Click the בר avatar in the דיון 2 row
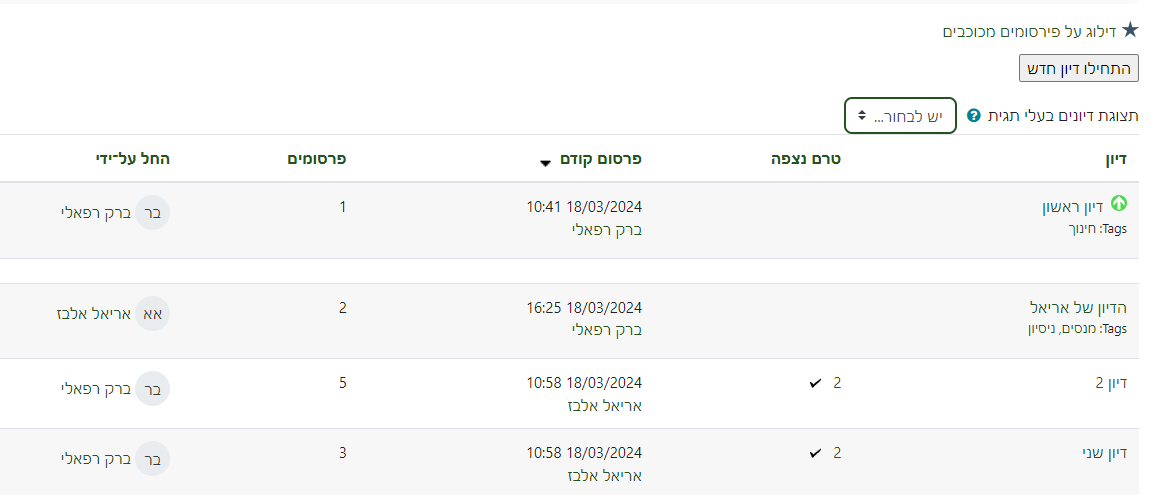 [152, 388]
